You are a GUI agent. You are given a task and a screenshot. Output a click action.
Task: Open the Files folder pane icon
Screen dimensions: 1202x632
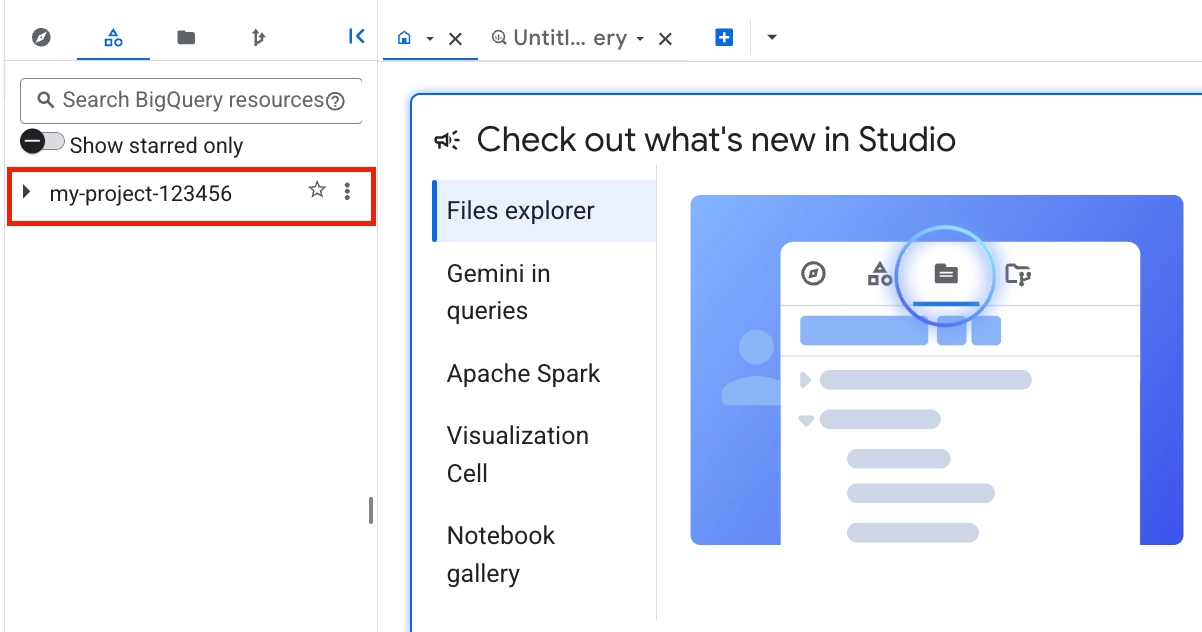pos(186,38)
